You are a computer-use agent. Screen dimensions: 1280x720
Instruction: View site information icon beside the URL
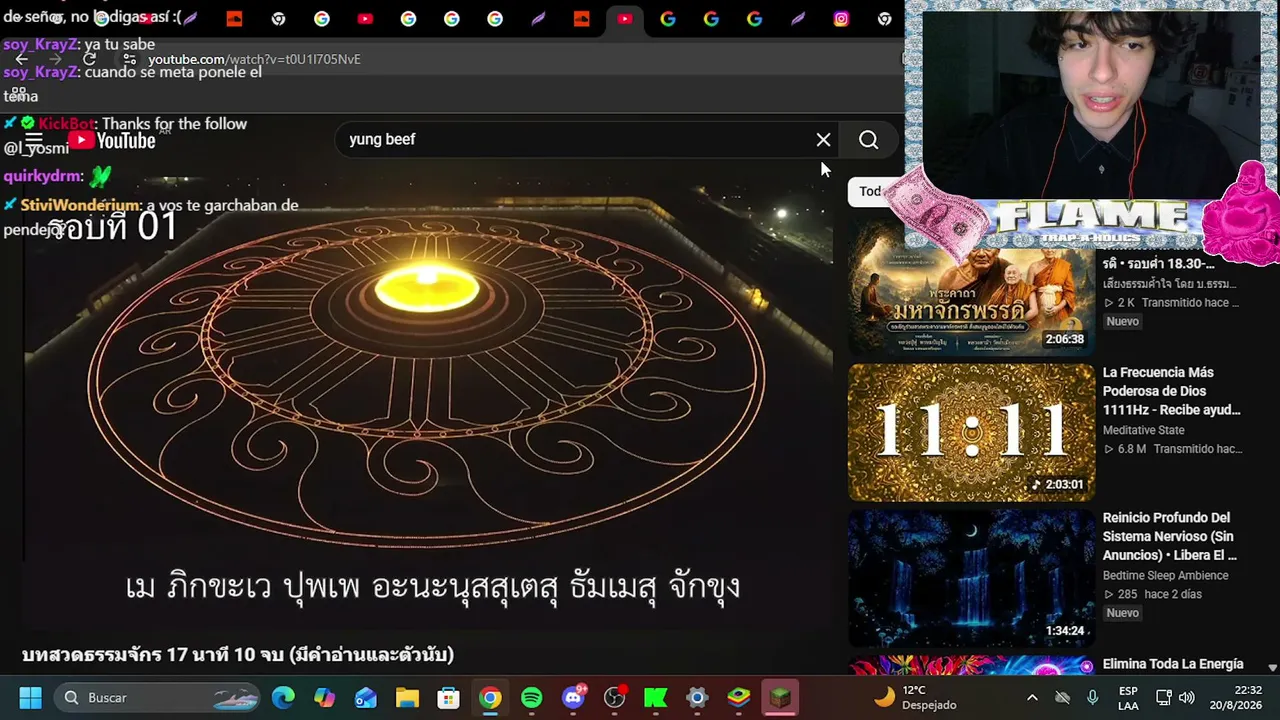coord(129,59)
